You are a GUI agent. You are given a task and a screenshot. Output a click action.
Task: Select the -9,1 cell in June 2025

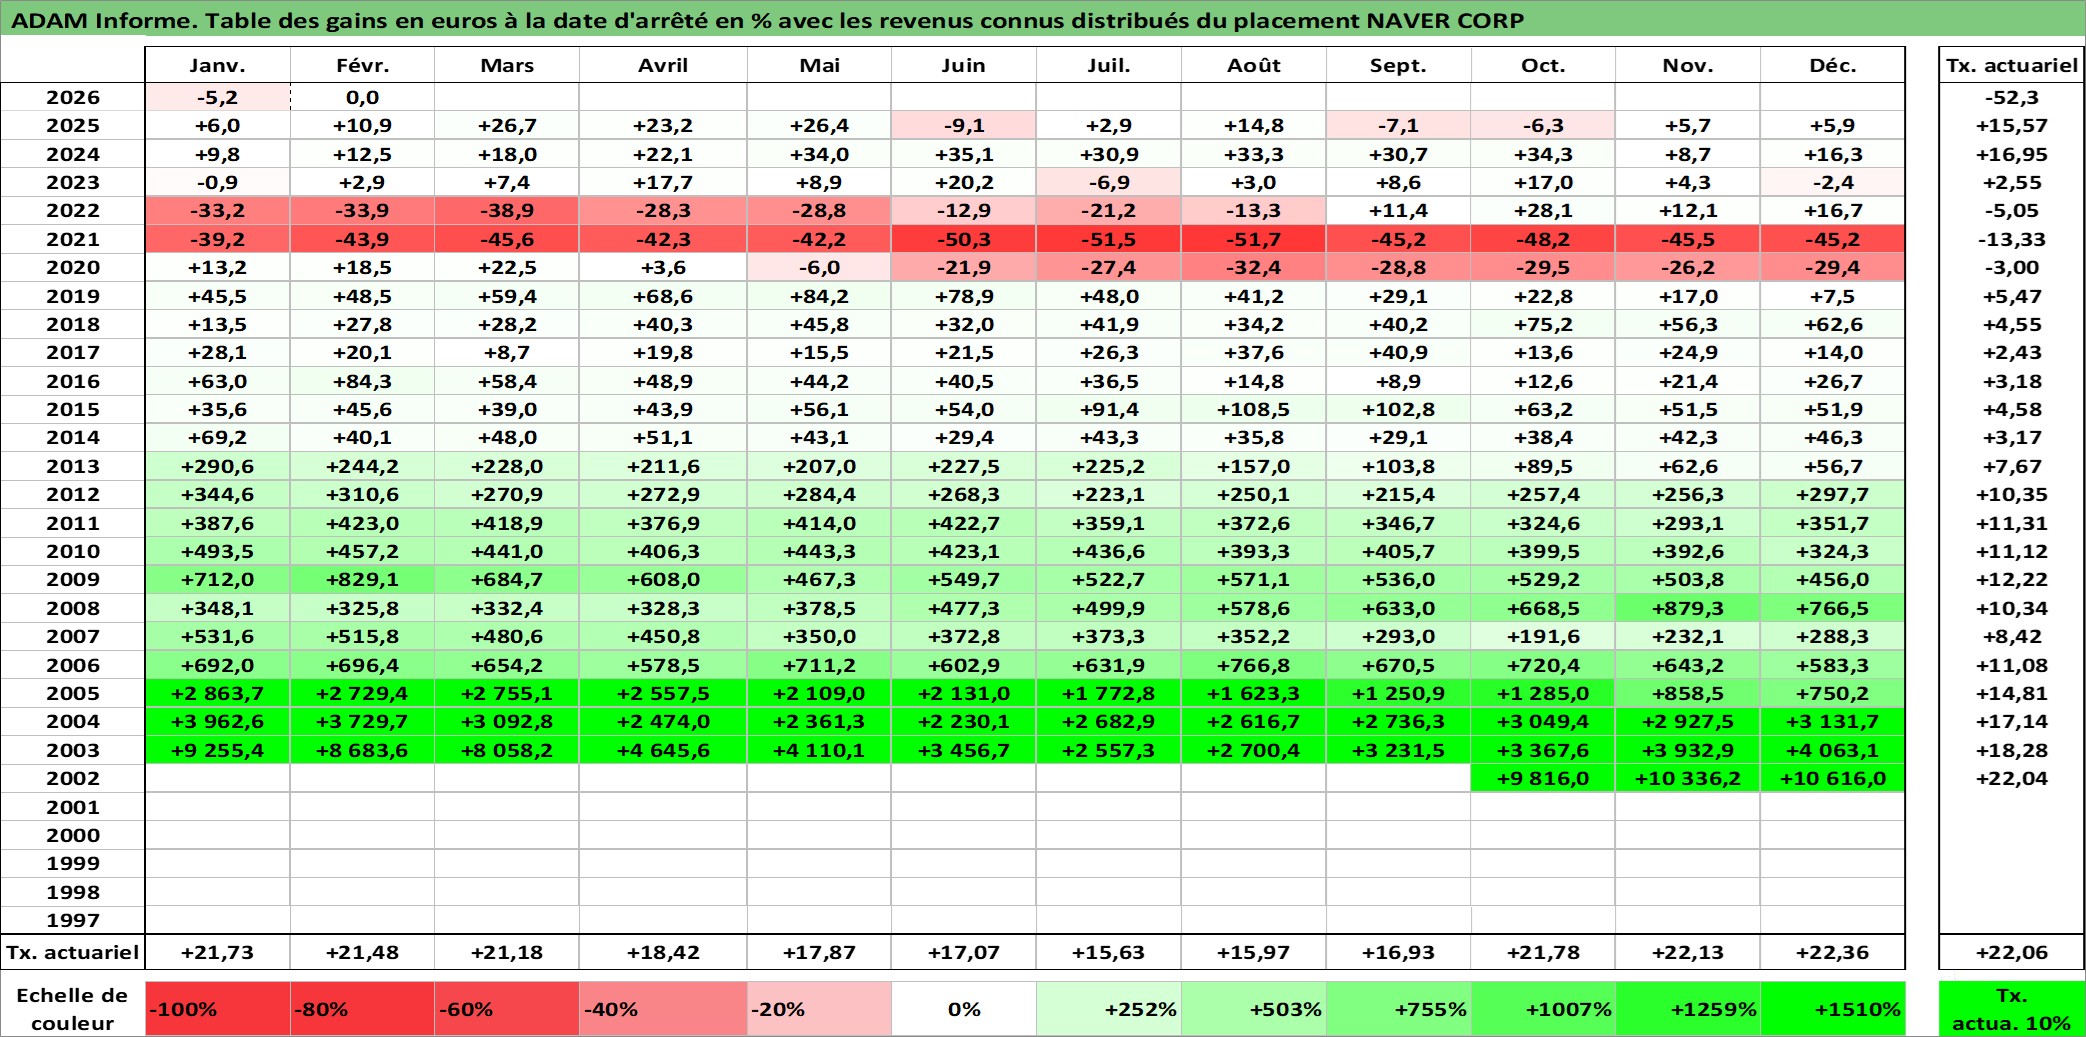(963, 125)
